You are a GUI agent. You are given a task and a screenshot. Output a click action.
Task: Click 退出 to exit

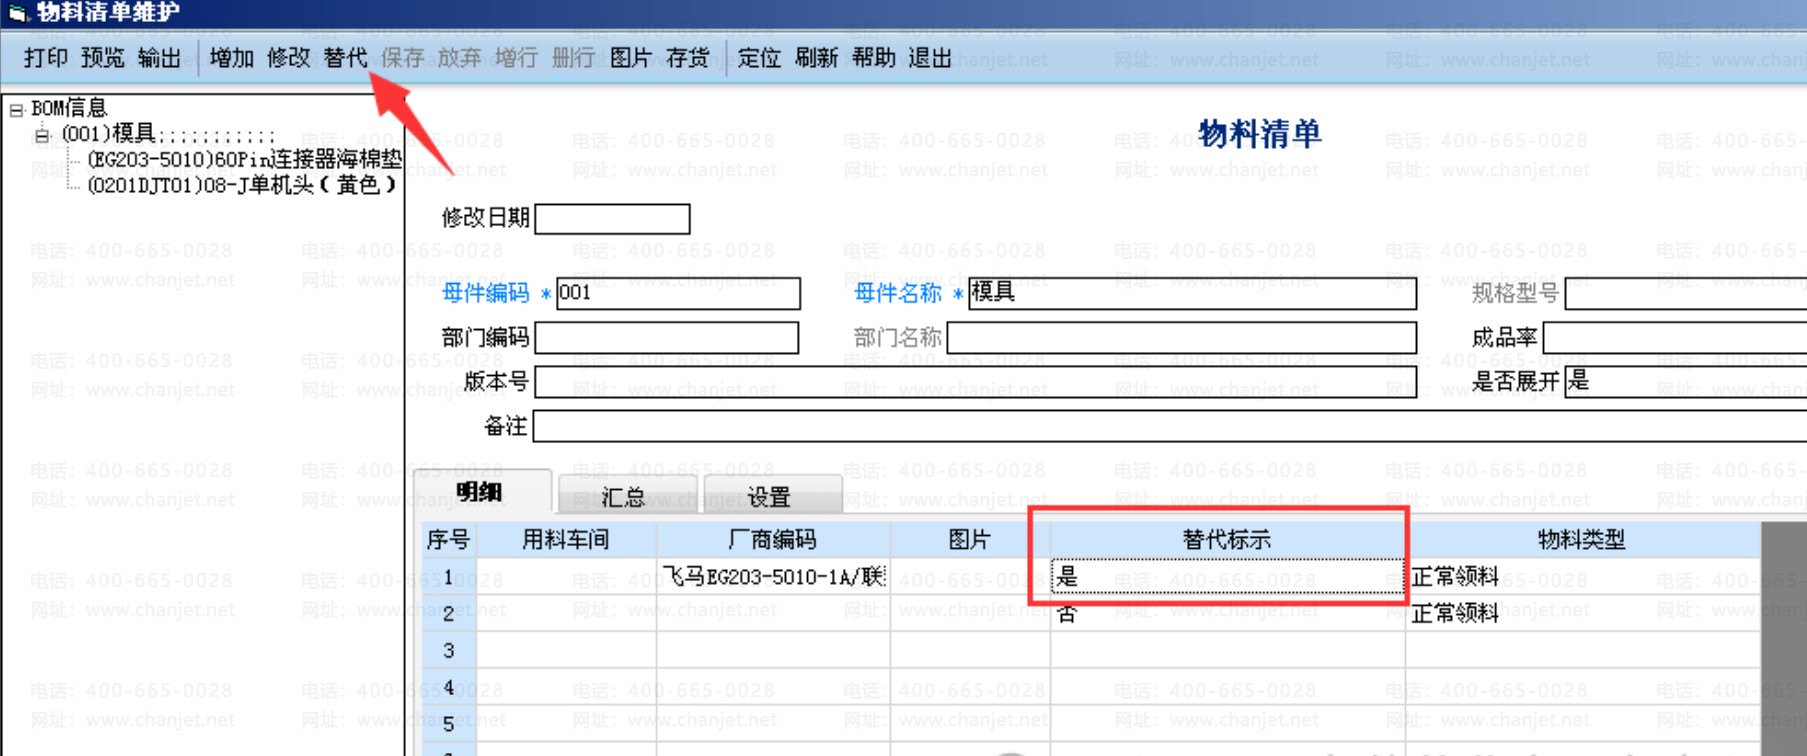click(x=930, y=58)
